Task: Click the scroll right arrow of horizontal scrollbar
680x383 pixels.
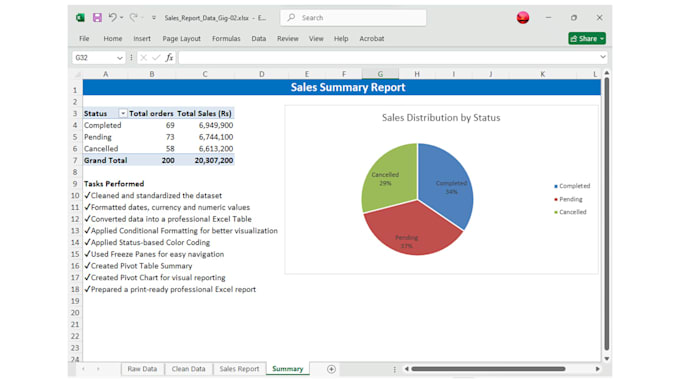Action: coord(598,369)
